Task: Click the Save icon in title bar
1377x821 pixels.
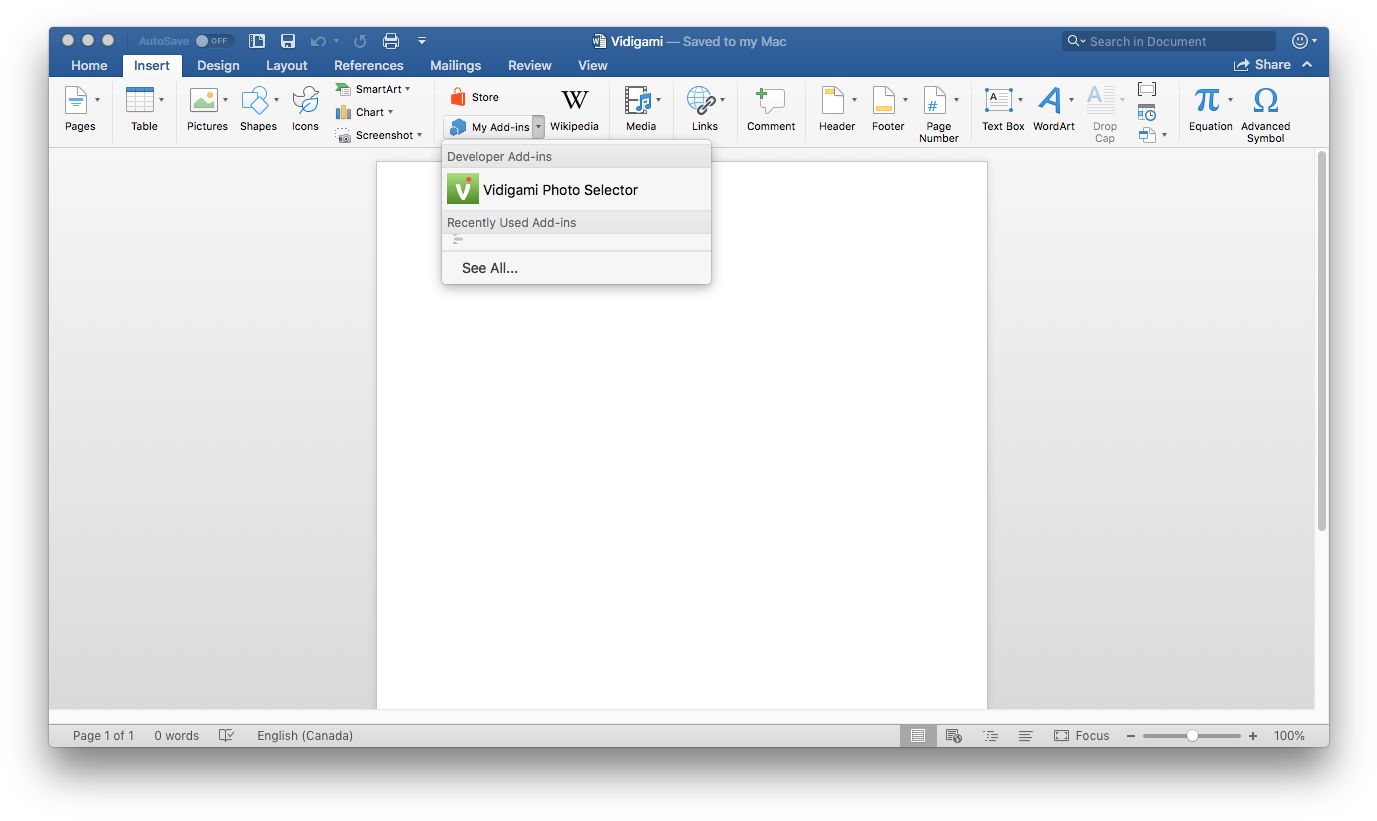Action: (x=288, y=41)
